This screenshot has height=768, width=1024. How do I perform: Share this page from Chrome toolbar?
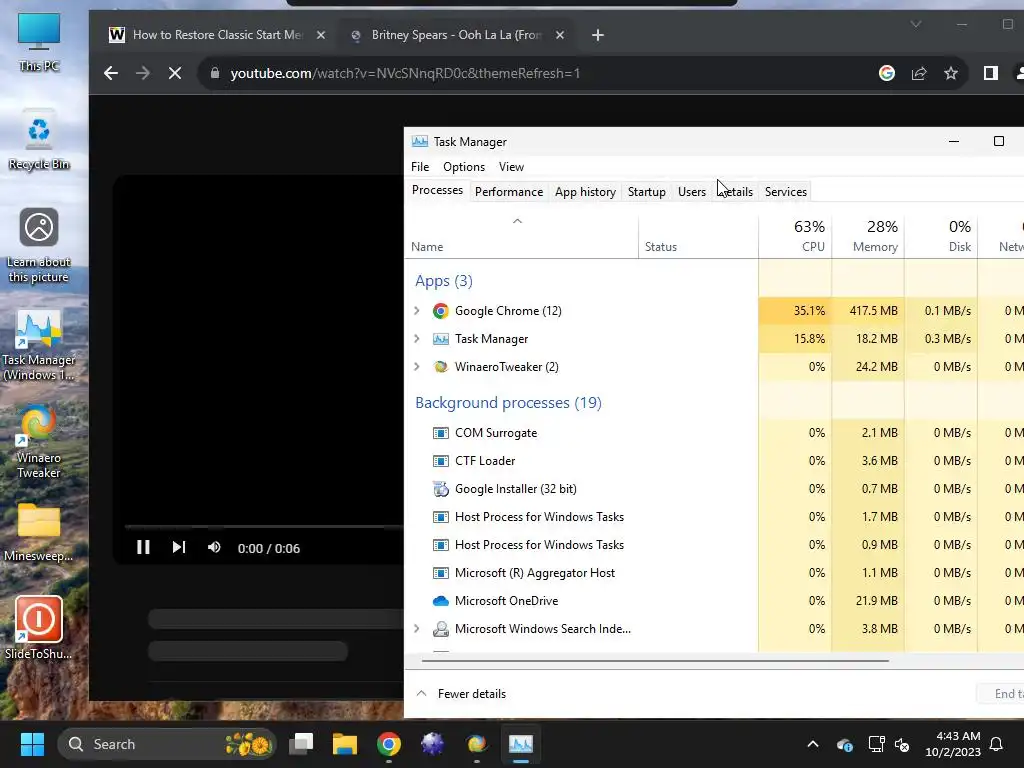919,73
